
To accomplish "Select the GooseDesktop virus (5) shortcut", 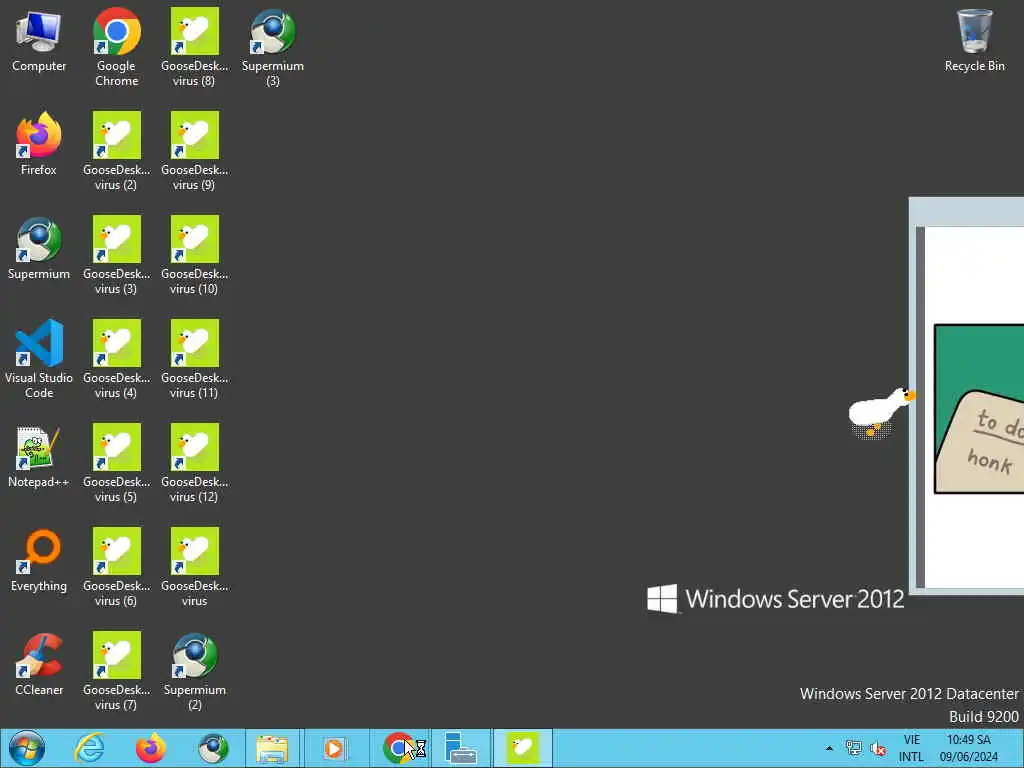I will pos(116,462).
